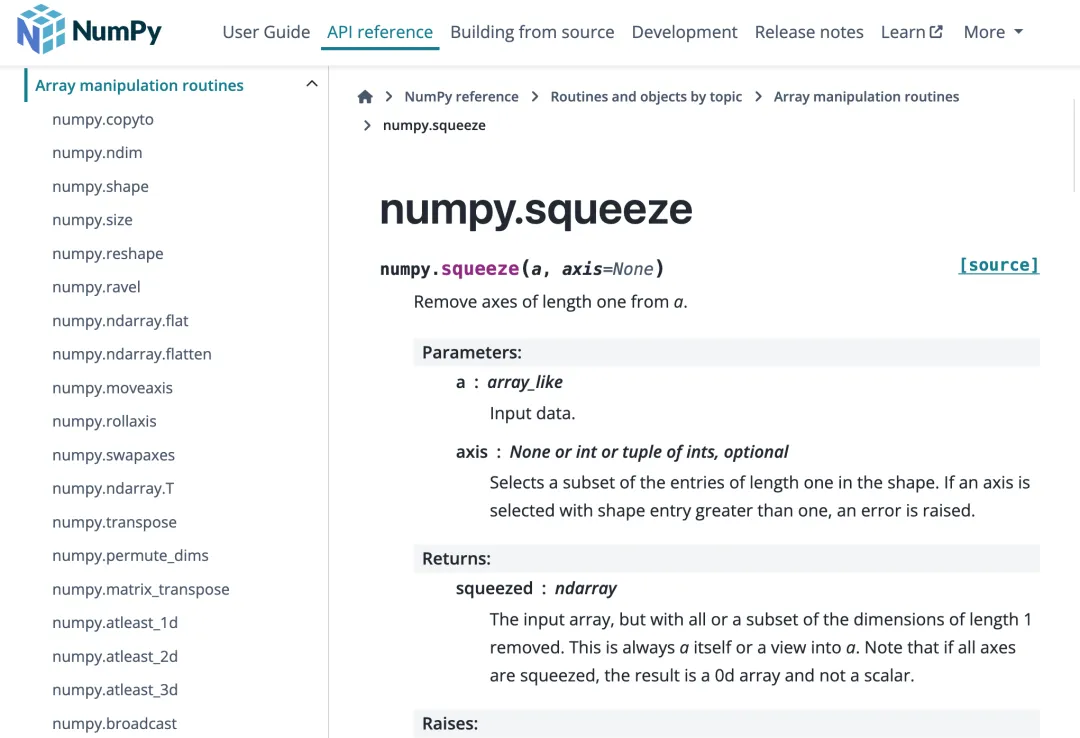
Task: Open the More dropdown menu
Action: coord(993,32)
